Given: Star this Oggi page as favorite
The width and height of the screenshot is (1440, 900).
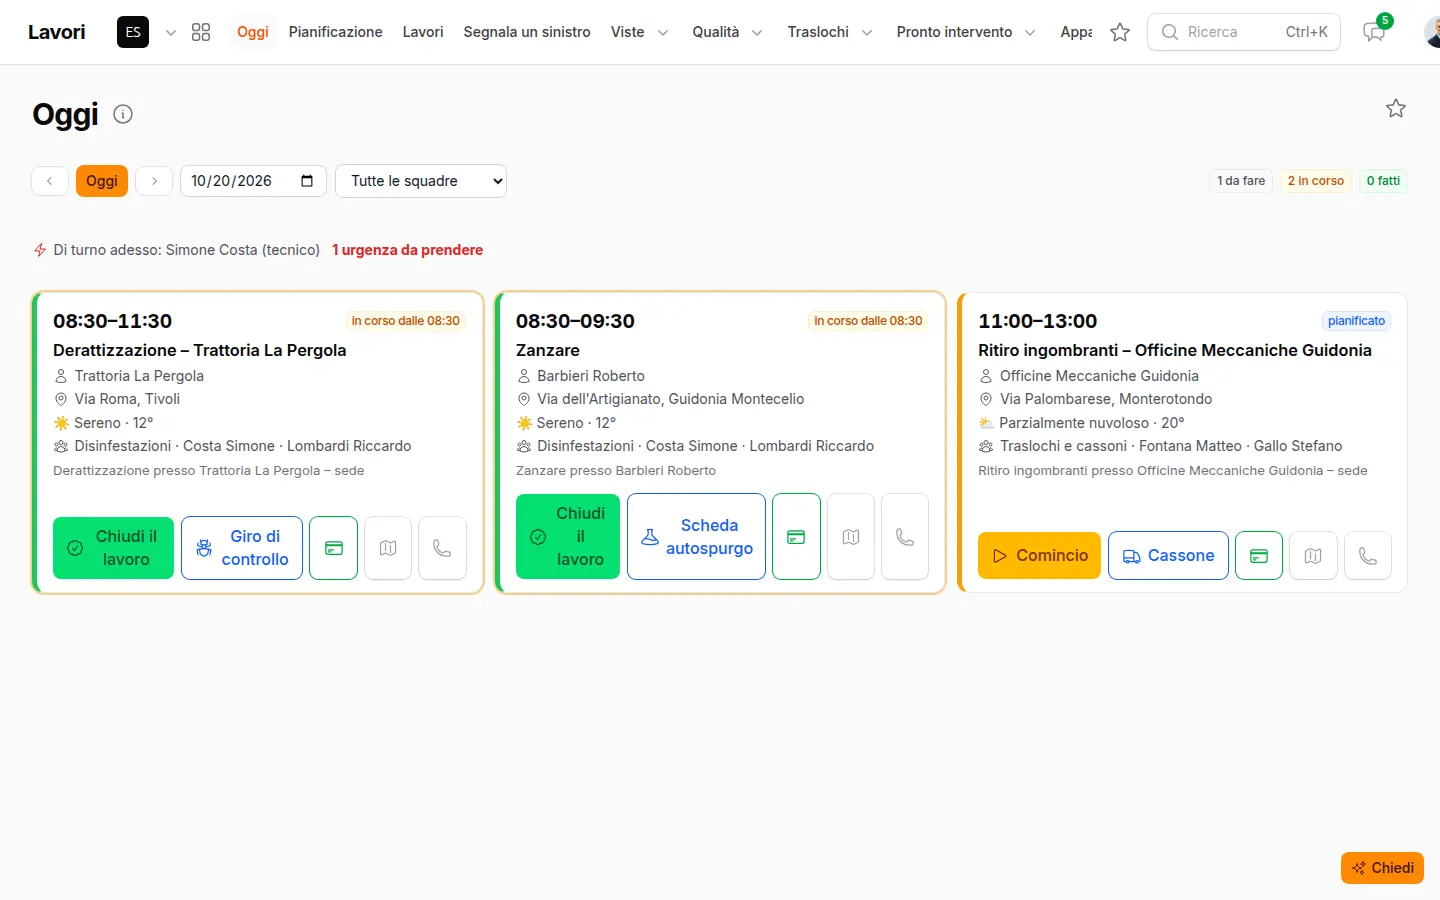Looking at the screenshot, I should point(1396,108).
